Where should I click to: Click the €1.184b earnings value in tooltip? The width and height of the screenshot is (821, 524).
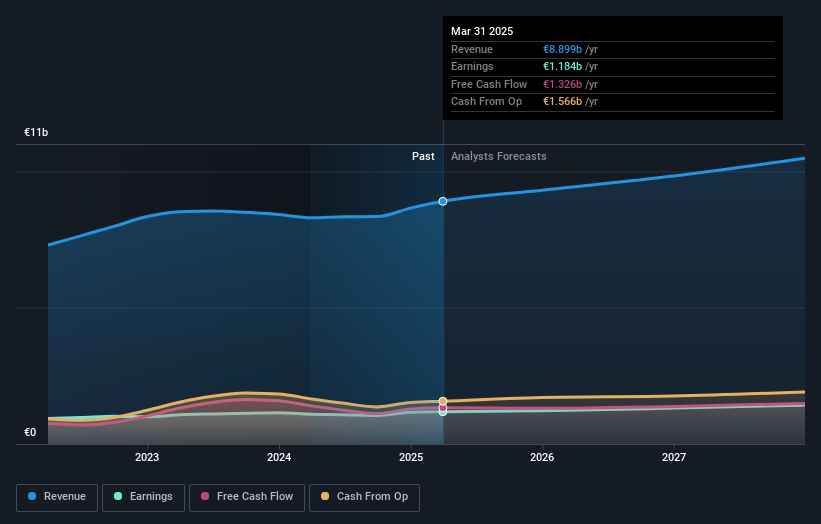(x=562, y=66)
